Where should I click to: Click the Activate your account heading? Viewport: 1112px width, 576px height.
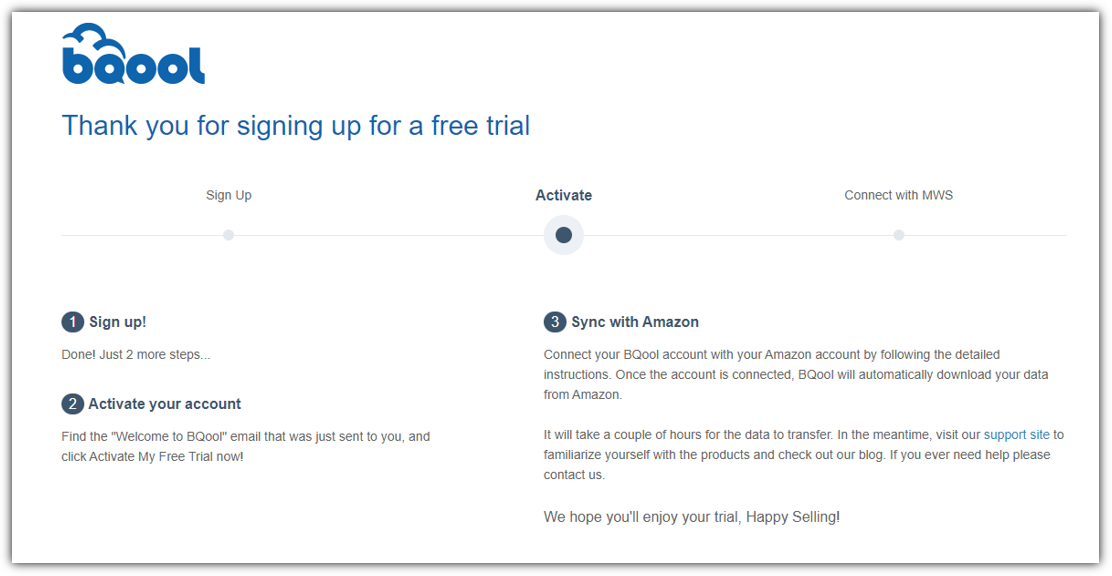tap(165, 404)
